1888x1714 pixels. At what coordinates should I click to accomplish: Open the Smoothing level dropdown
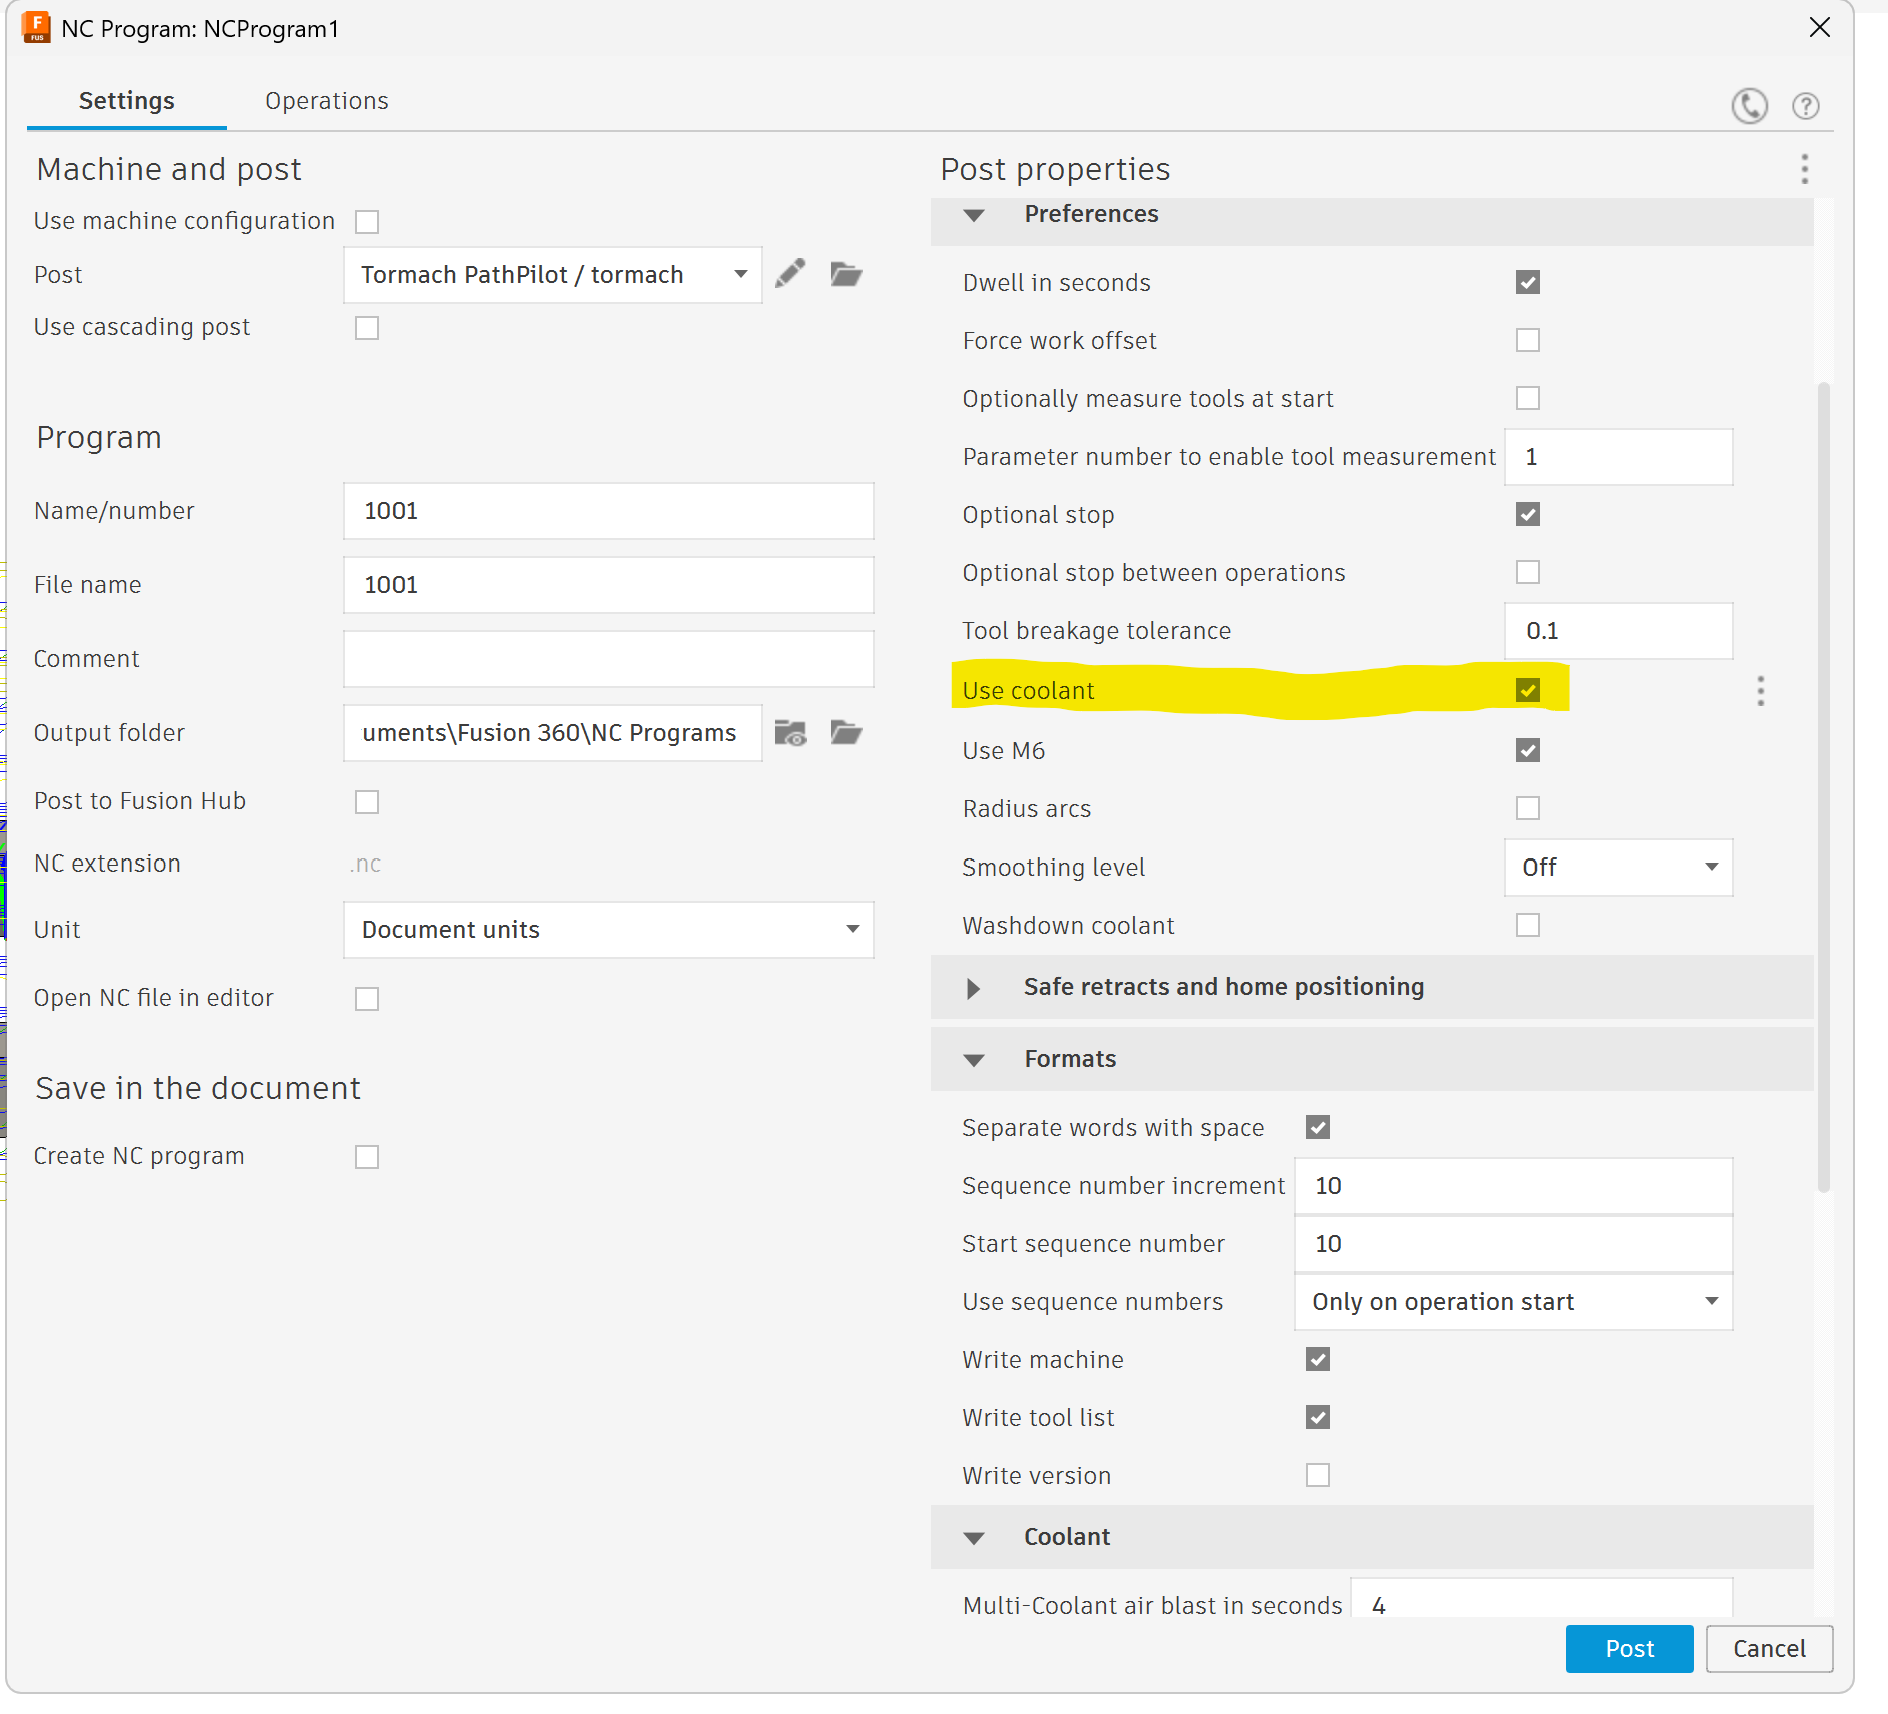1617,867
